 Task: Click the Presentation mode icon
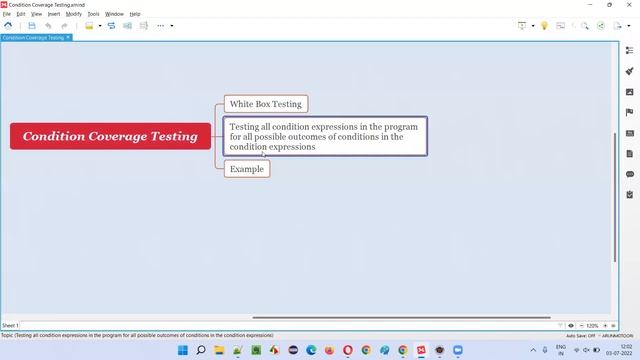[x=522, y=26]
